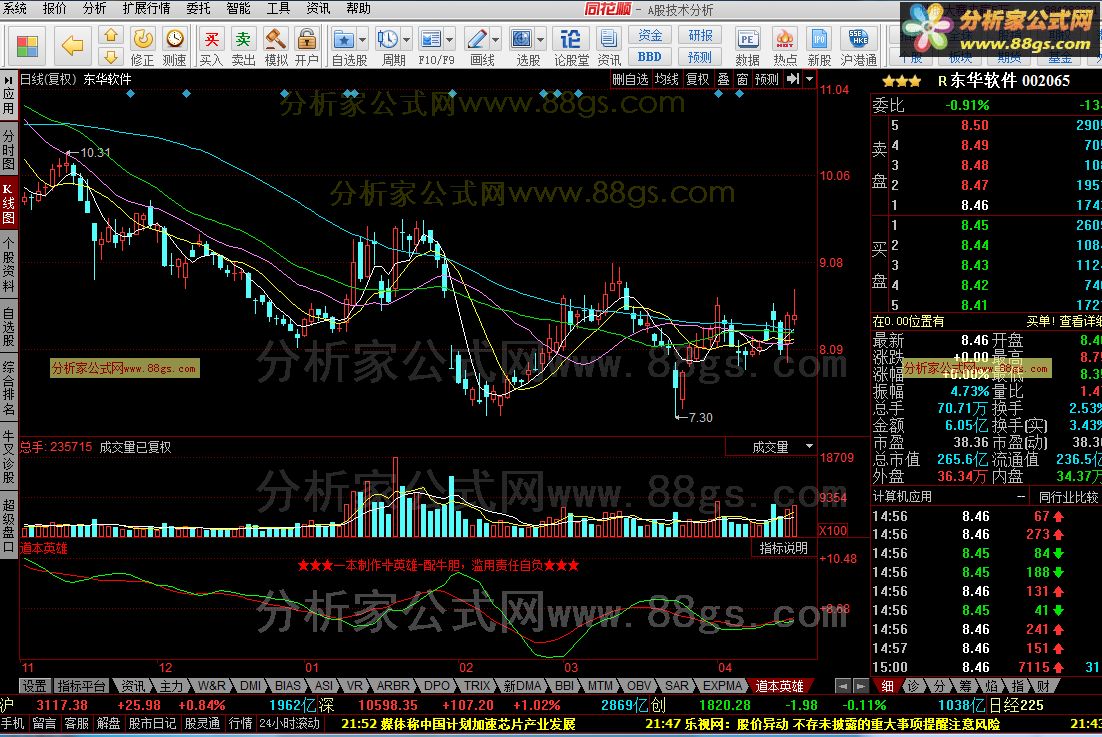Open the 测速 speed test tool

tap(174, 46)
